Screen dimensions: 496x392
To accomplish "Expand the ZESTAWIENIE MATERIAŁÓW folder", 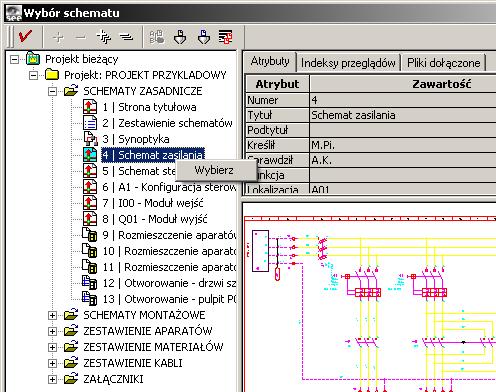I will point(52,347).
